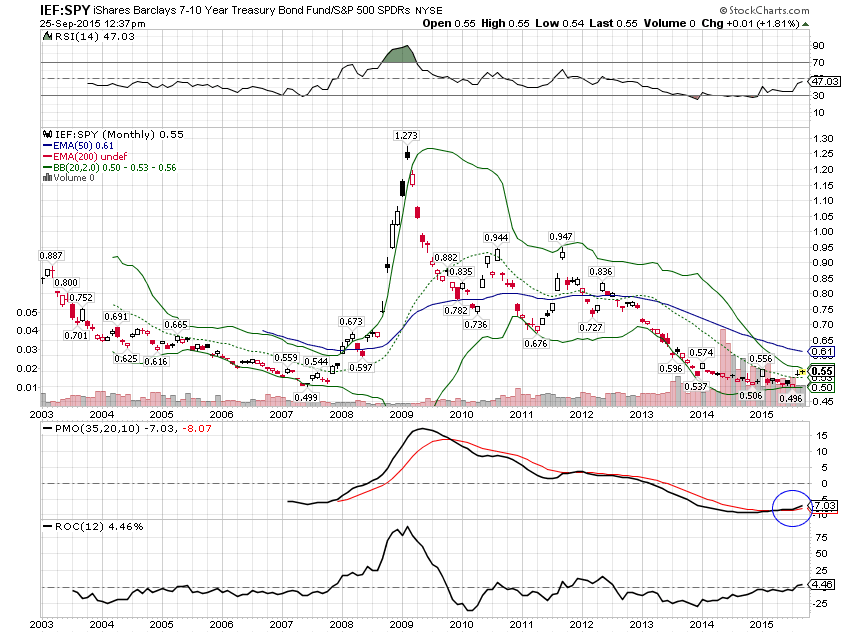
Task: Click the 0.691 price label
Action: tap(116, 316)
